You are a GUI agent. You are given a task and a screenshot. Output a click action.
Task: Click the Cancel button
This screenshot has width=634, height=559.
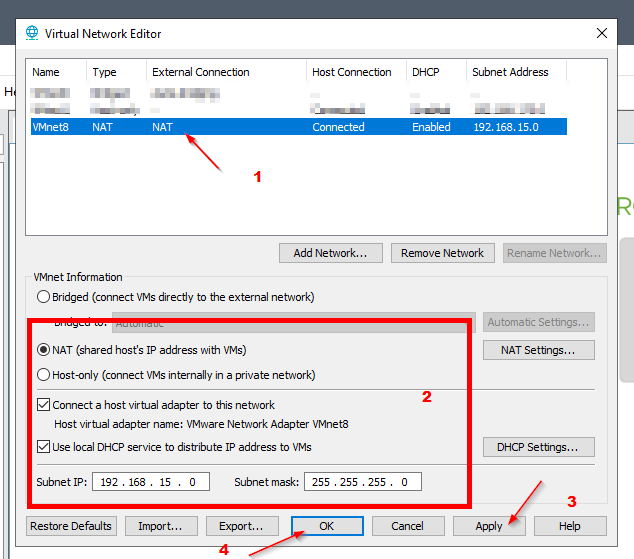[408, 526]
